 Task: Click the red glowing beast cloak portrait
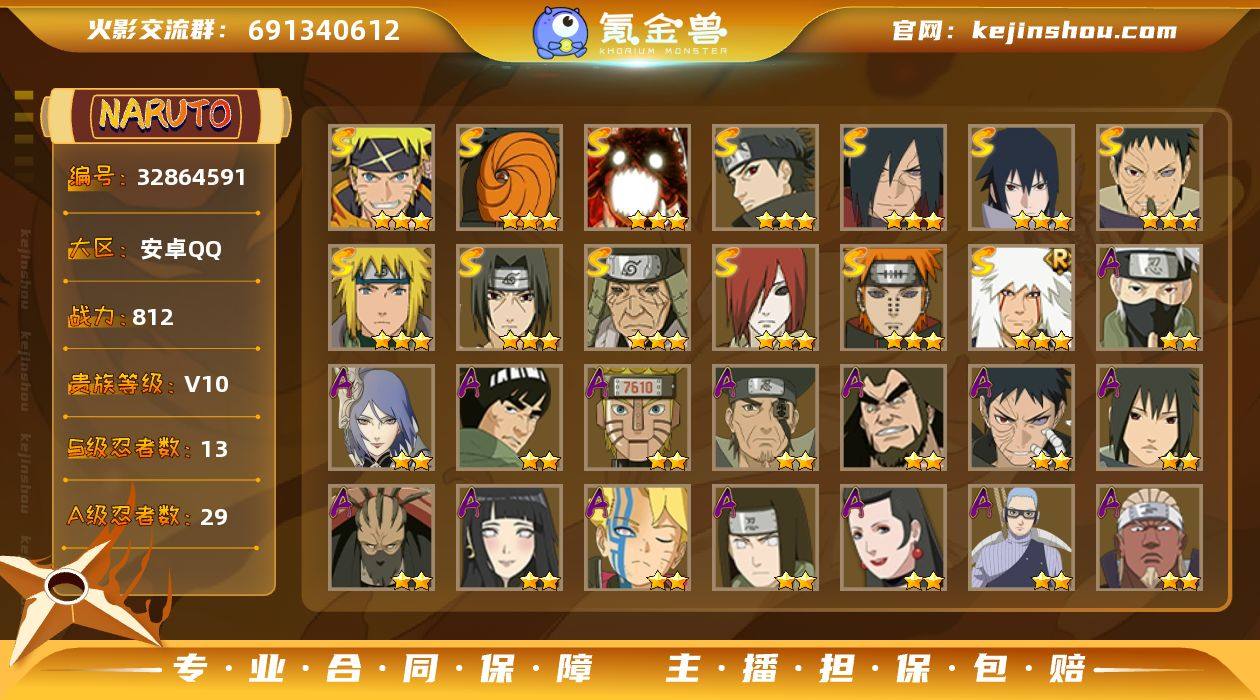click(x=637, y=178)
